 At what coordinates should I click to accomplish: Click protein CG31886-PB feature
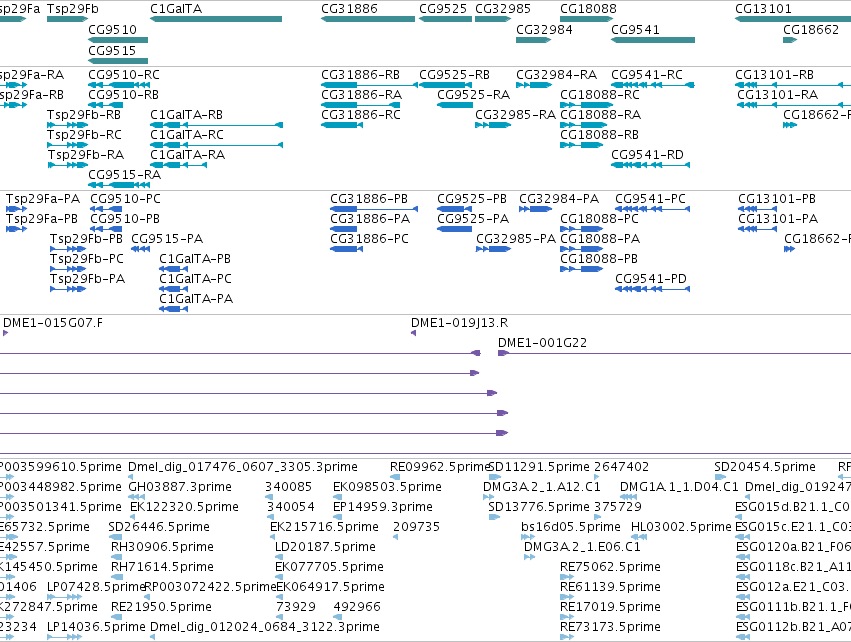374,209
